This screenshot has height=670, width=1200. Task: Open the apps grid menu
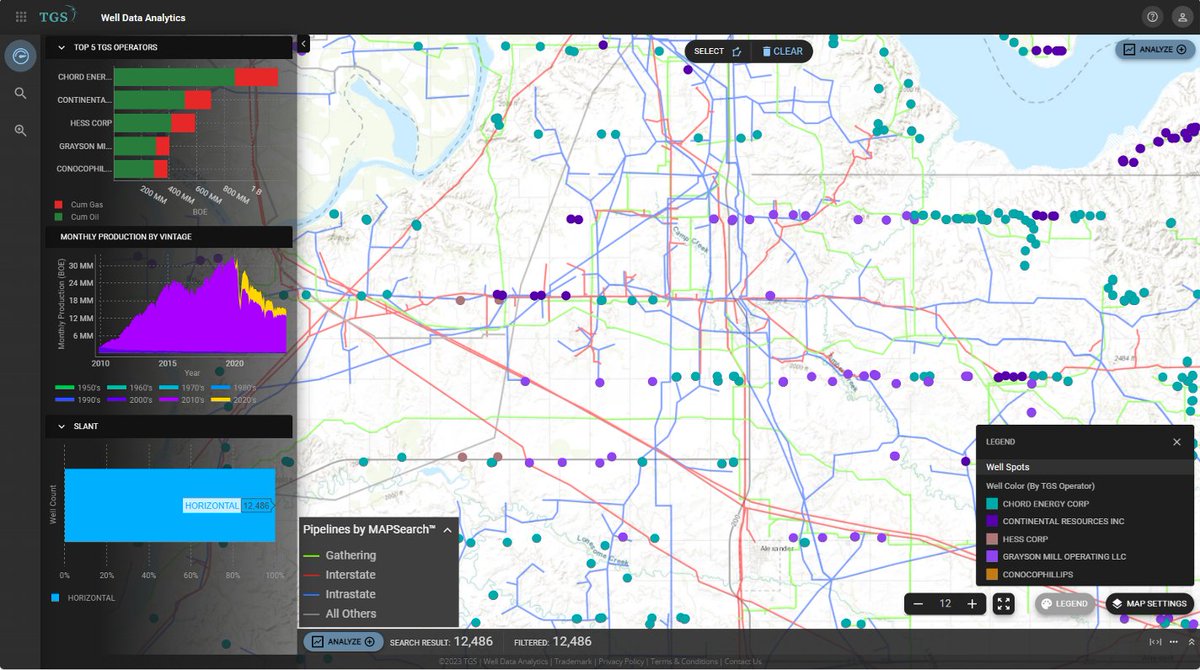click(x=21, y=17)
